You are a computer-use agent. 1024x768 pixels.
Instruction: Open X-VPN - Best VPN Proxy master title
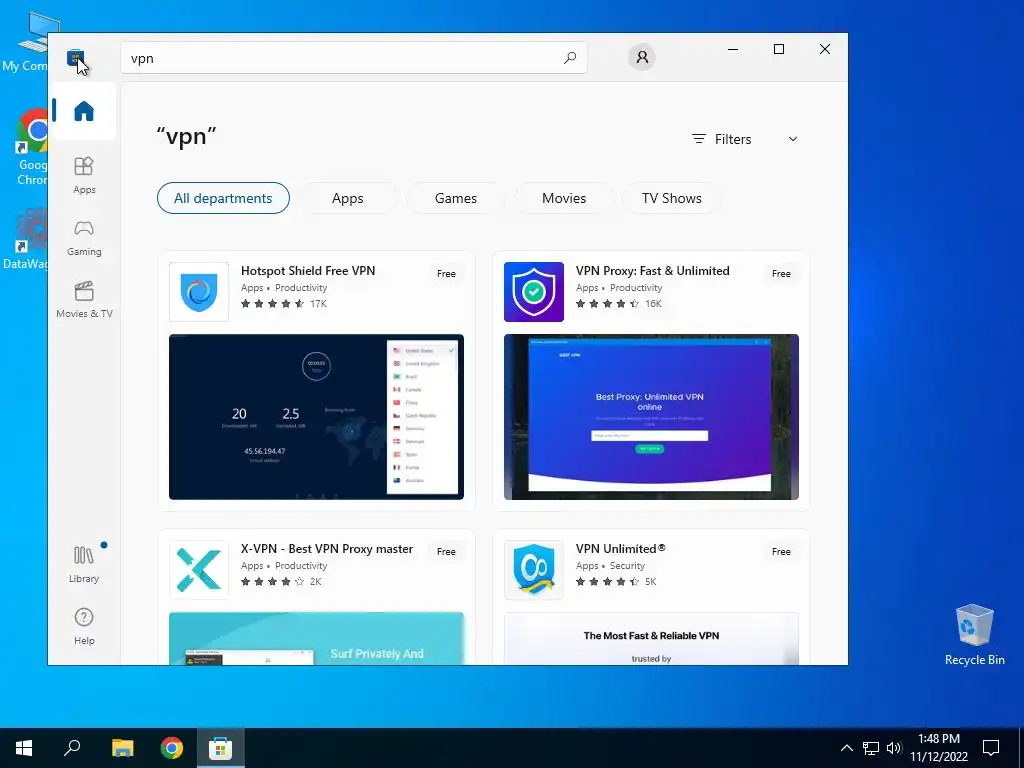coord(327,549)
